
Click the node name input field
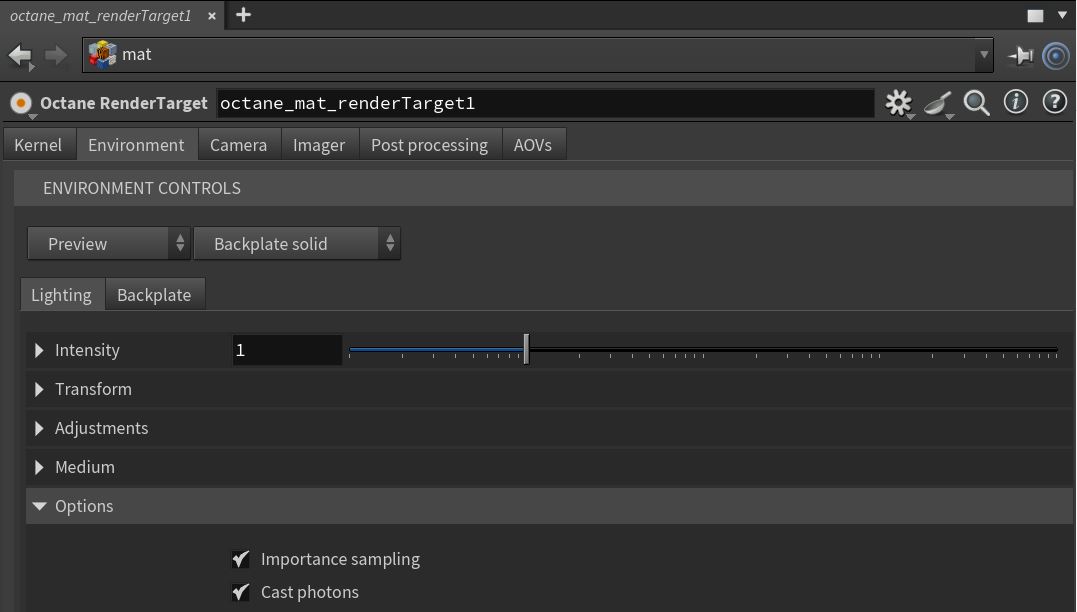[x=544, y=103]
